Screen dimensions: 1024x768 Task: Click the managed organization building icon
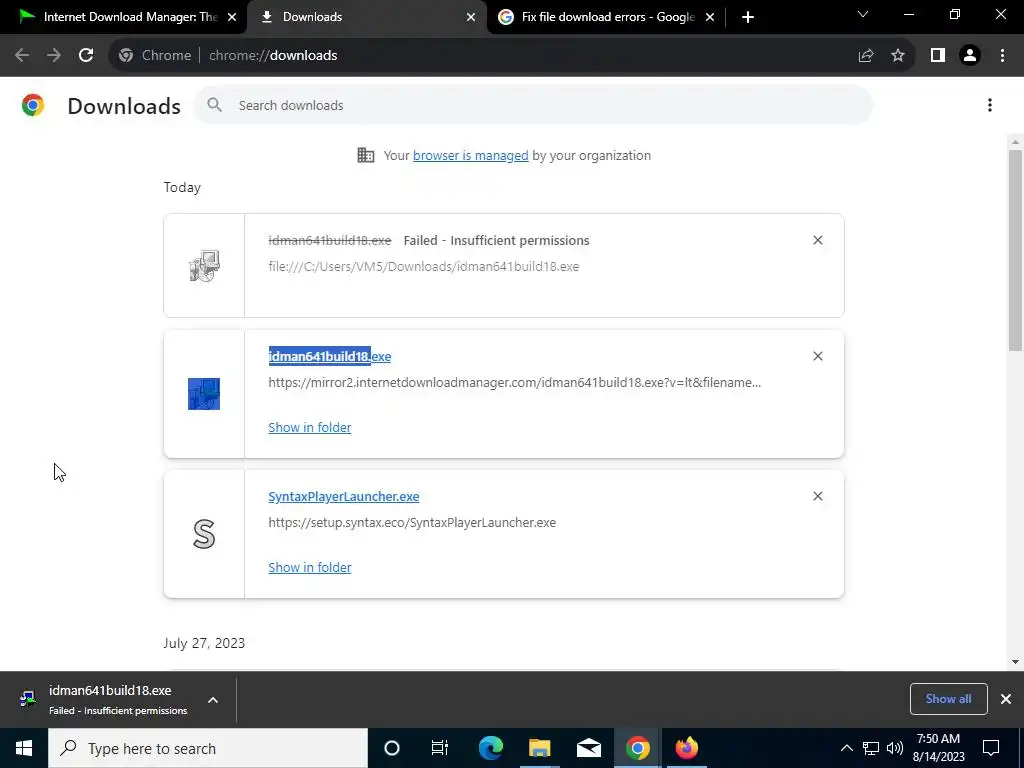[366, 155]
